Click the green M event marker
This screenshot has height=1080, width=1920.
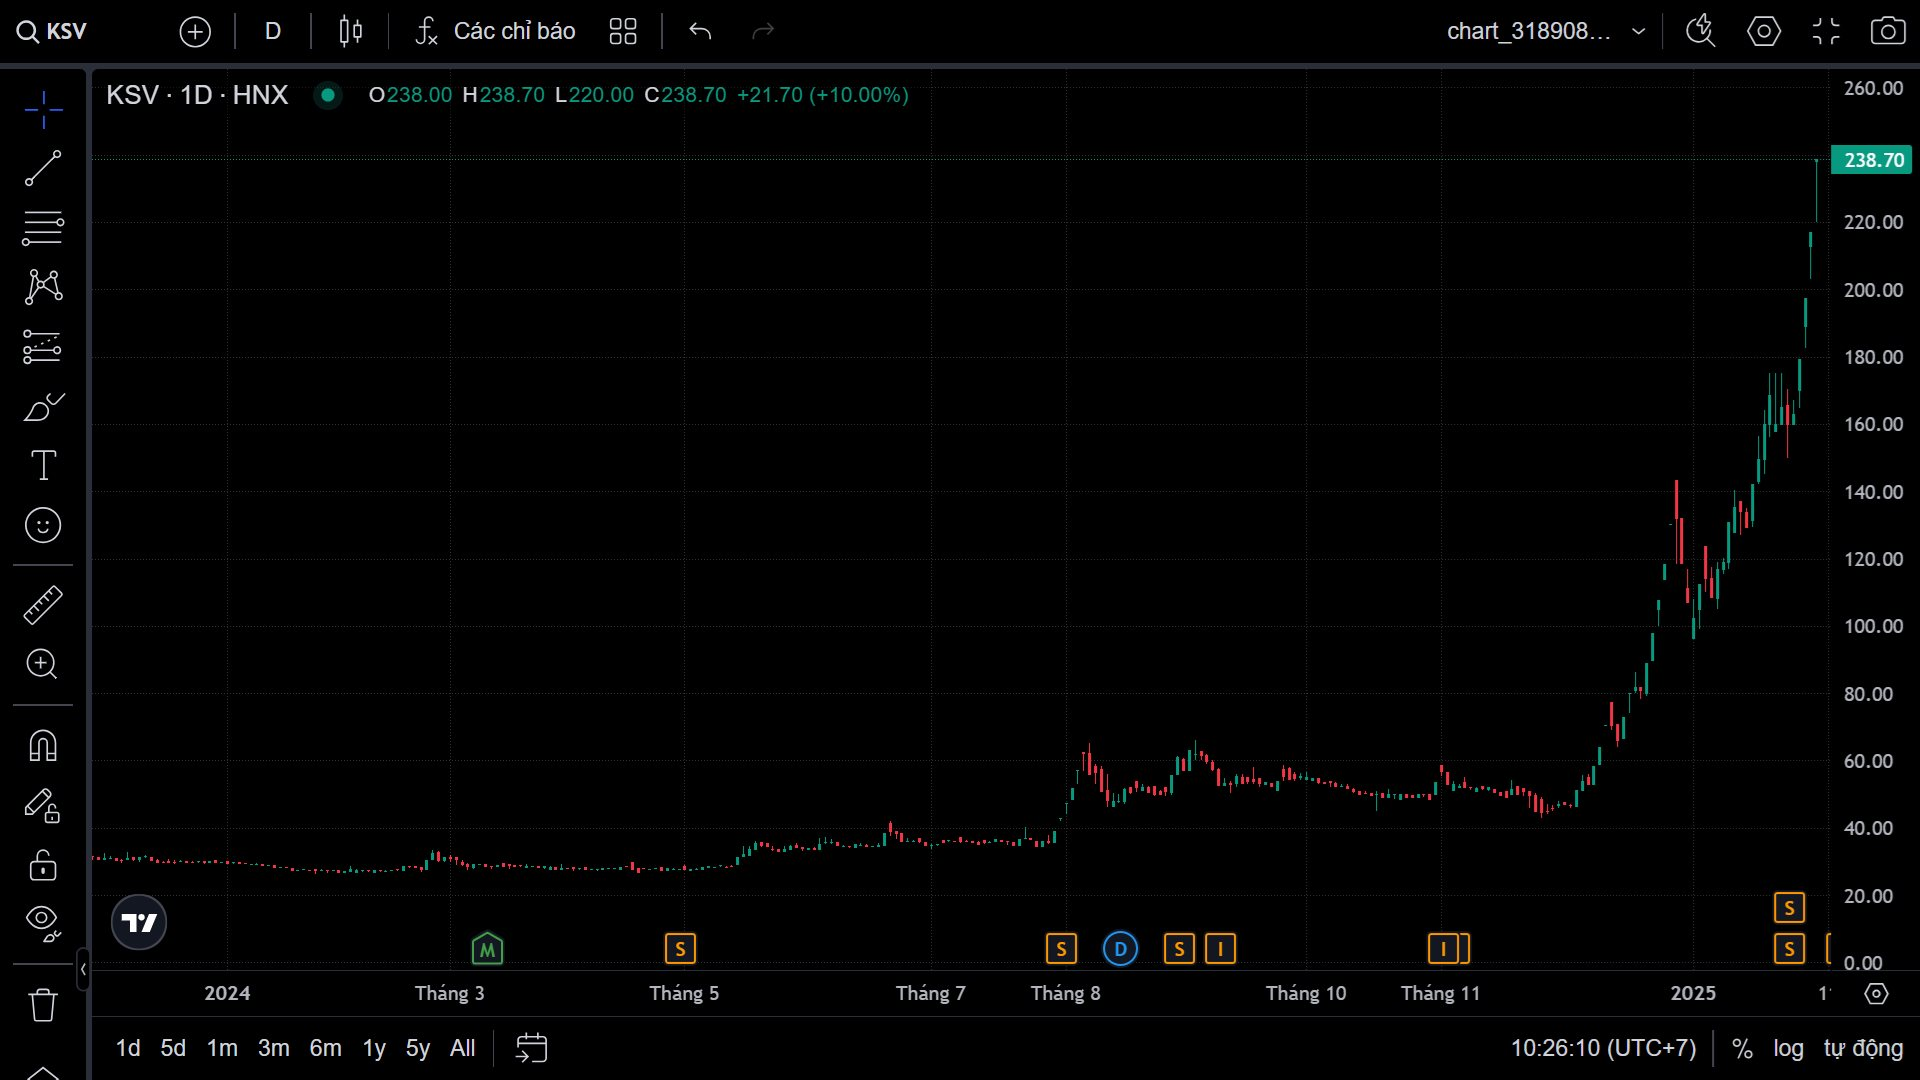[x=487, y=948]
